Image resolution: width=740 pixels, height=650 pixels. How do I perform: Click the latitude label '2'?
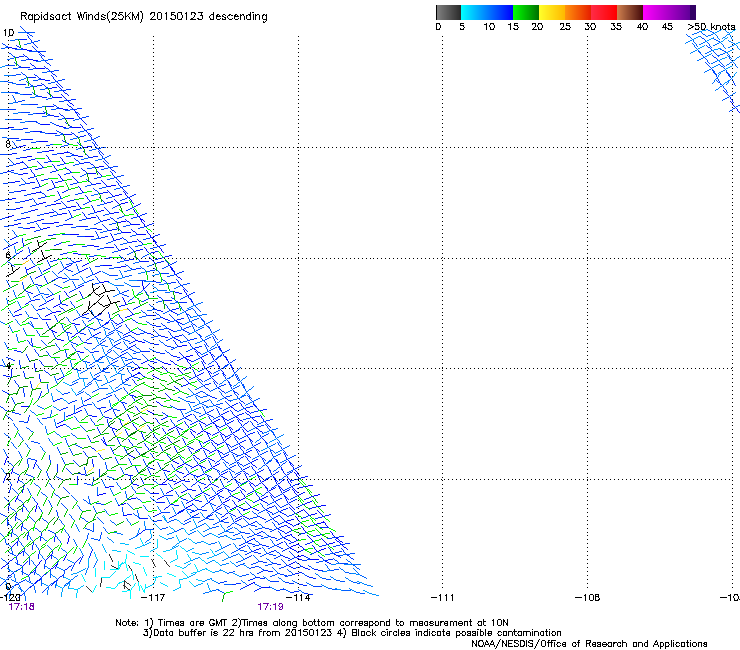pyautogui.click(x=8, y=476)
